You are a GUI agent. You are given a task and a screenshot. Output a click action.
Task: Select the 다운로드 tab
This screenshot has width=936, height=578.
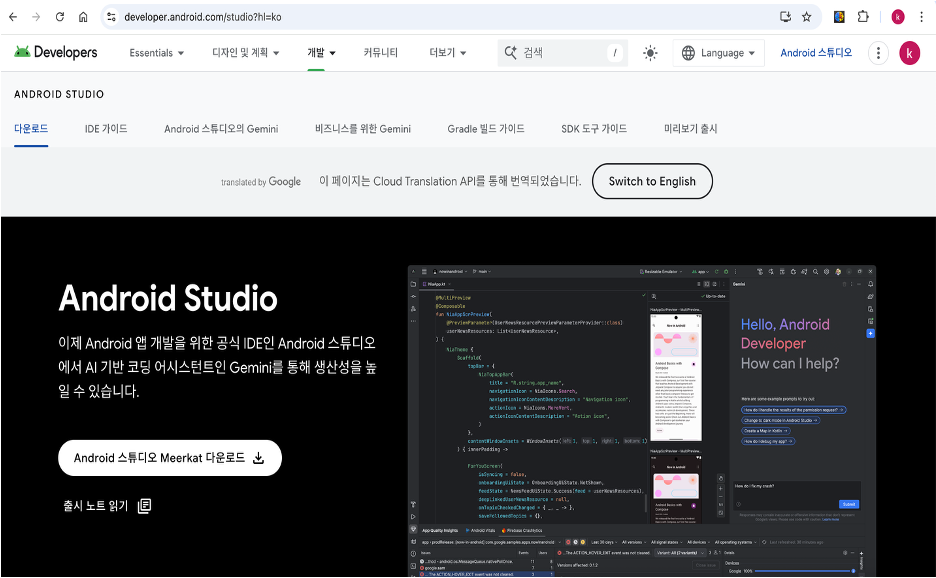point(31,128)
